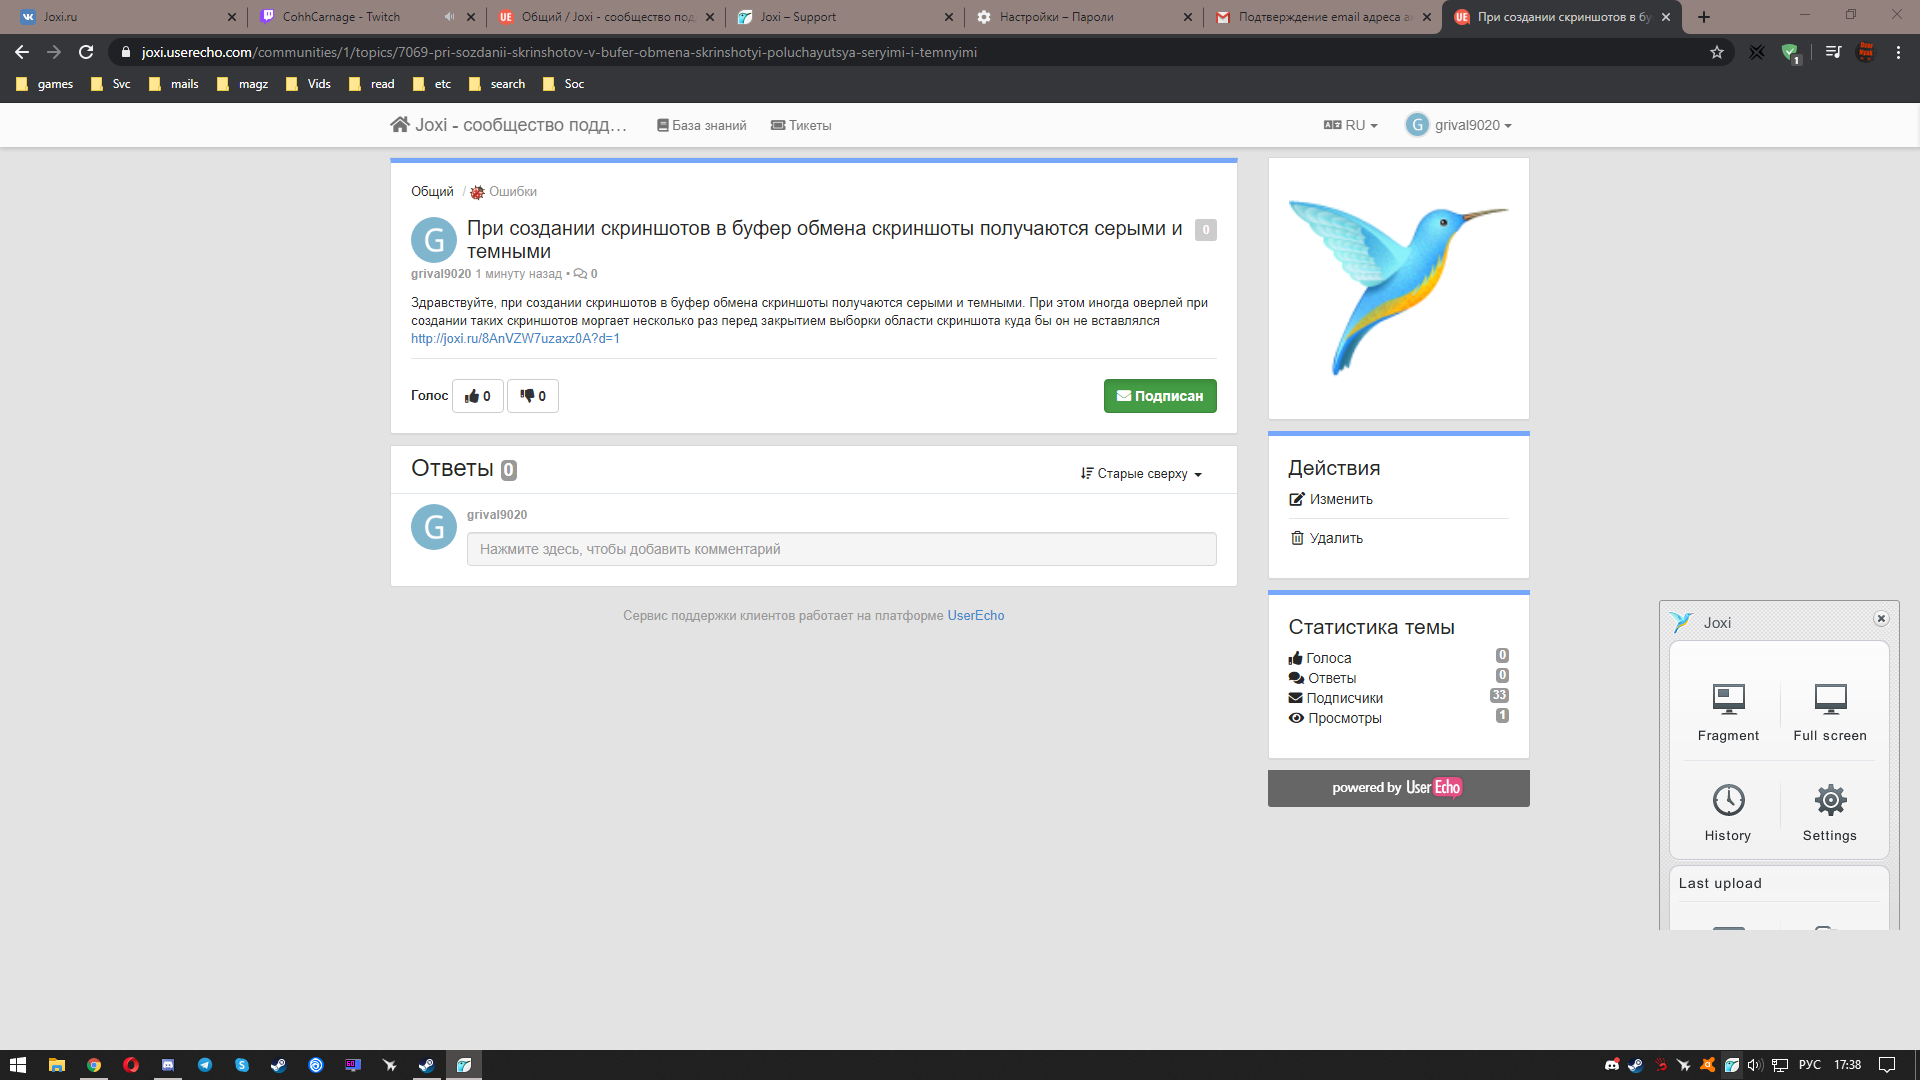Click the comment input field
1920x1080 pixels.
[x=841, y=549]
